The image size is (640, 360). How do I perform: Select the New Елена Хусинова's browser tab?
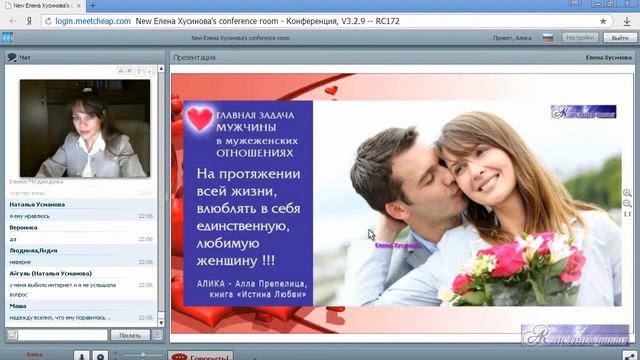[x=42, y=6]
